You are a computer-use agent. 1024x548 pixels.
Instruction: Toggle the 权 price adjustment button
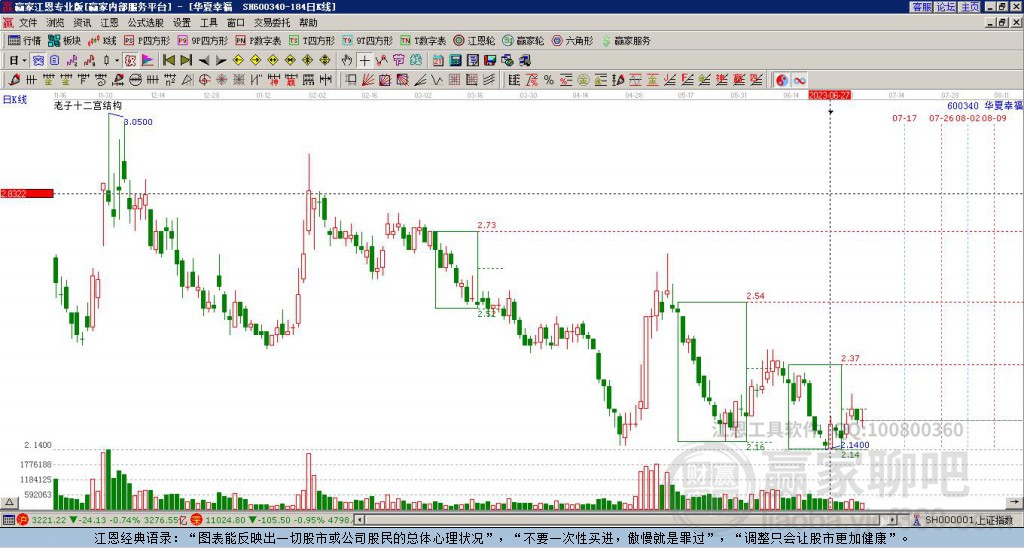pyautogui.click(x=130, y=61)
